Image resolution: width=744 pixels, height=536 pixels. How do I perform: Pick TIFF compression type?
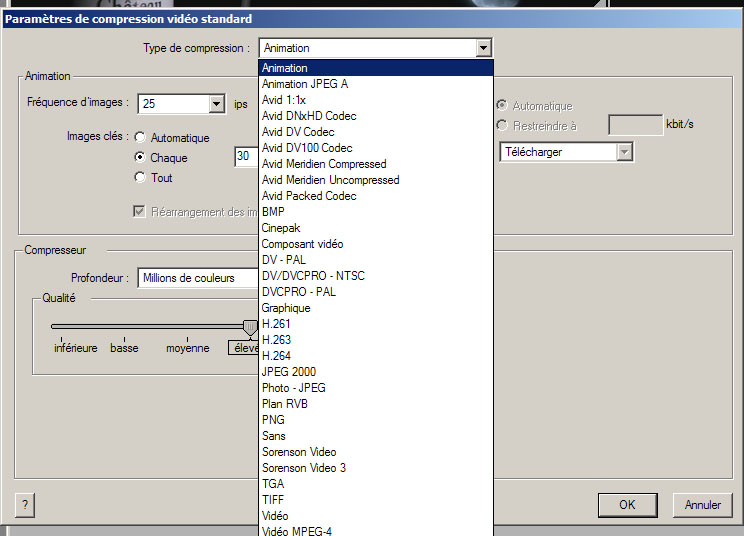376,500
